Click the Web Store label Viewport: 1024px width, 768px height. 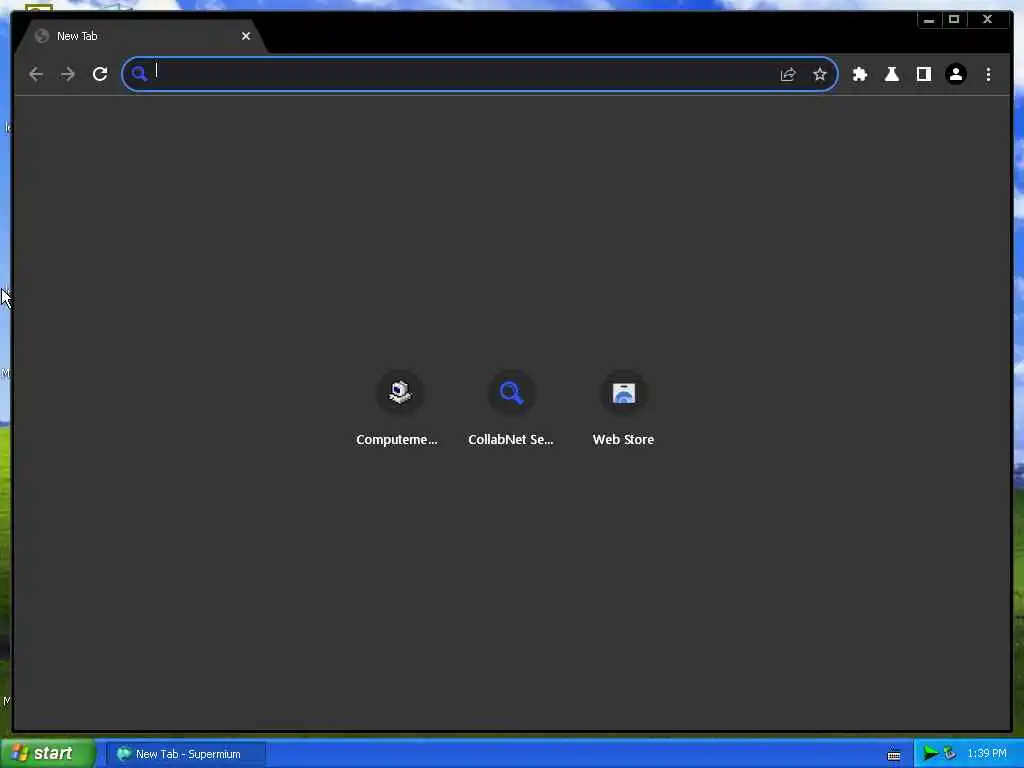pos(623,440)
